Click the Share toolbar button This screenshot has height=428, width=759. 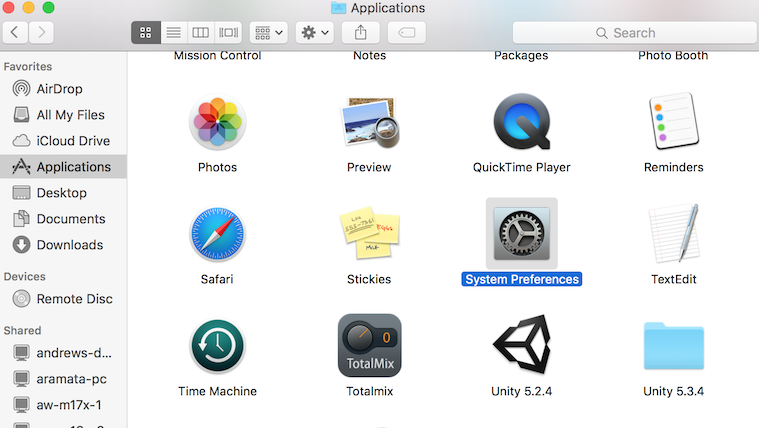(x=361, y=32)
